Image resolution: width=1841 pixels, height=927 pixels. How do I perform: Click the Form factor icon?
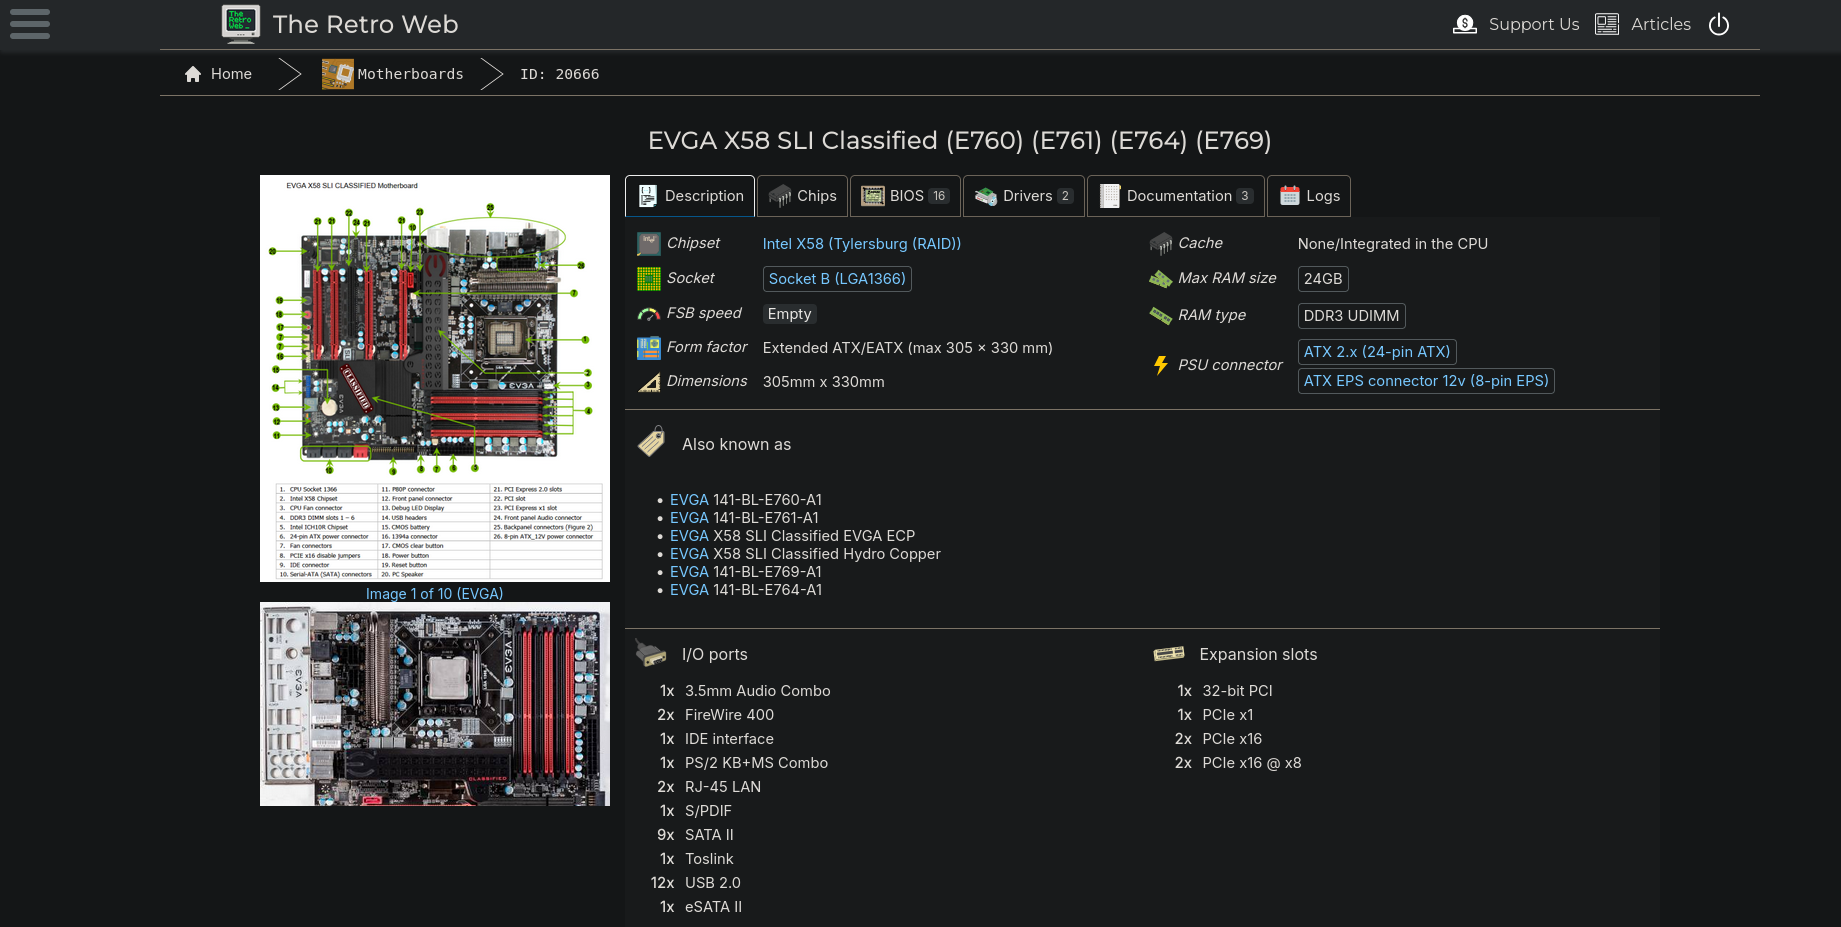pyautogui.click(x=649, y=348)
